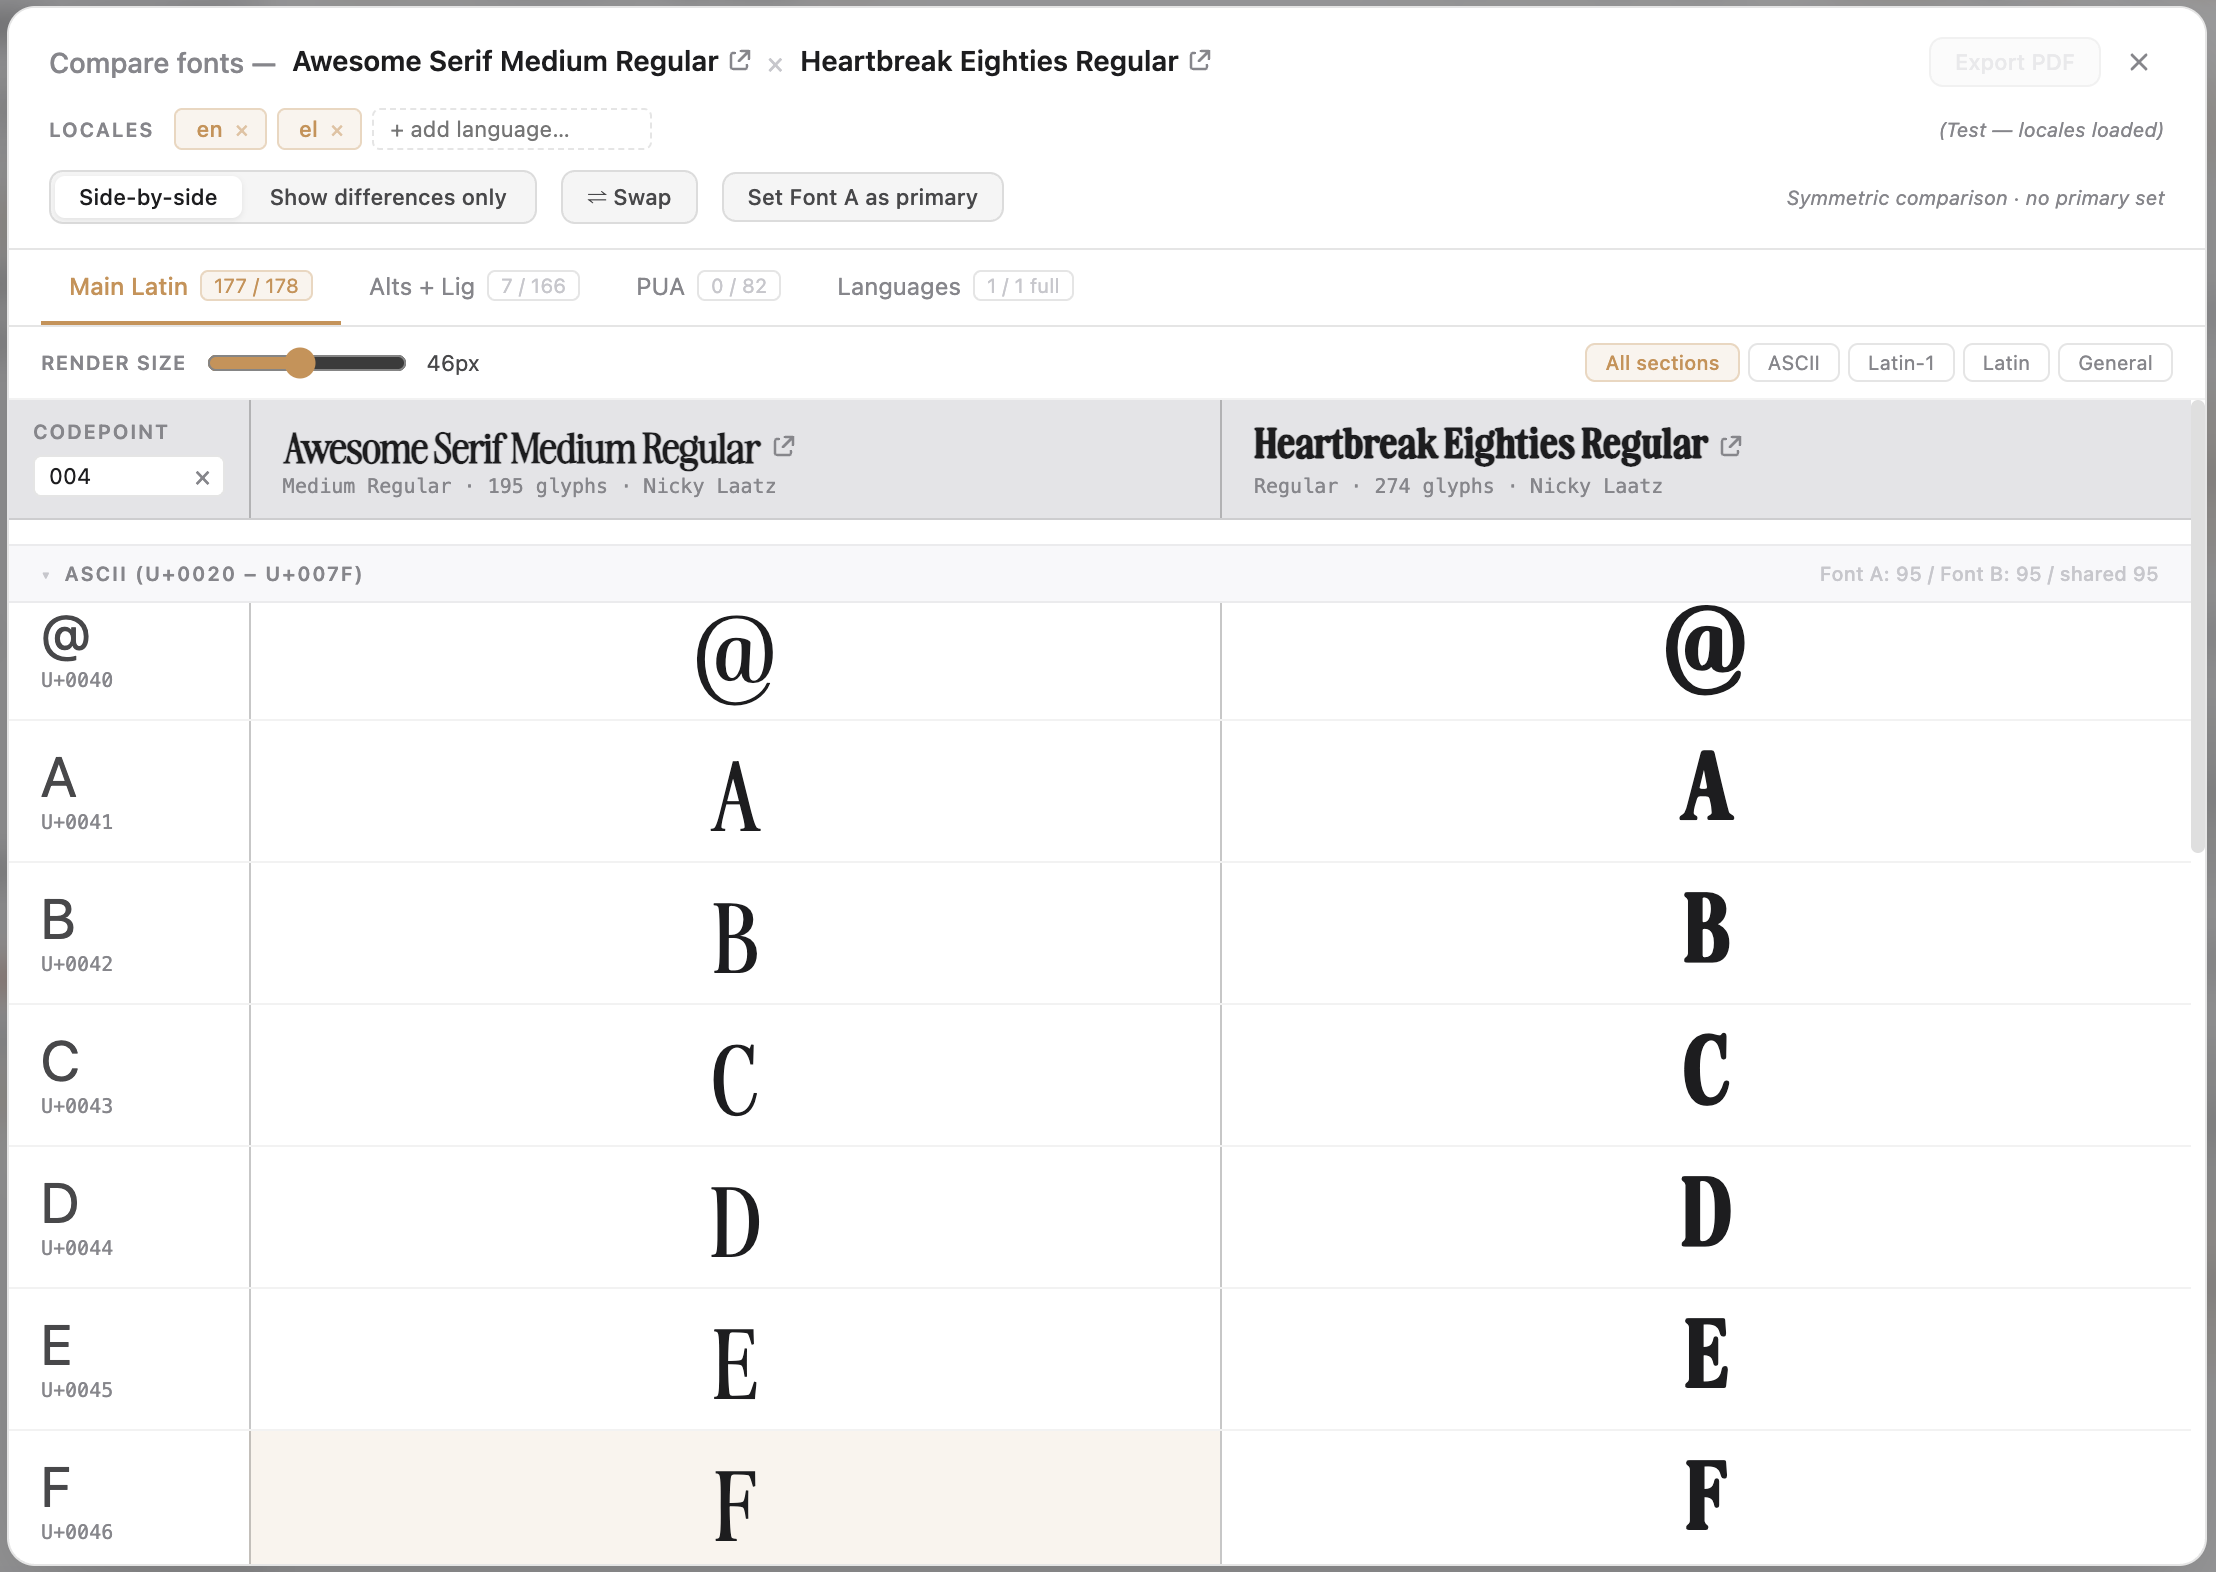The width and height of the screenshot is (2216, 1572).
Task: Switch to Show differences only
Action: pyautogui.click(x=388, y=197)
